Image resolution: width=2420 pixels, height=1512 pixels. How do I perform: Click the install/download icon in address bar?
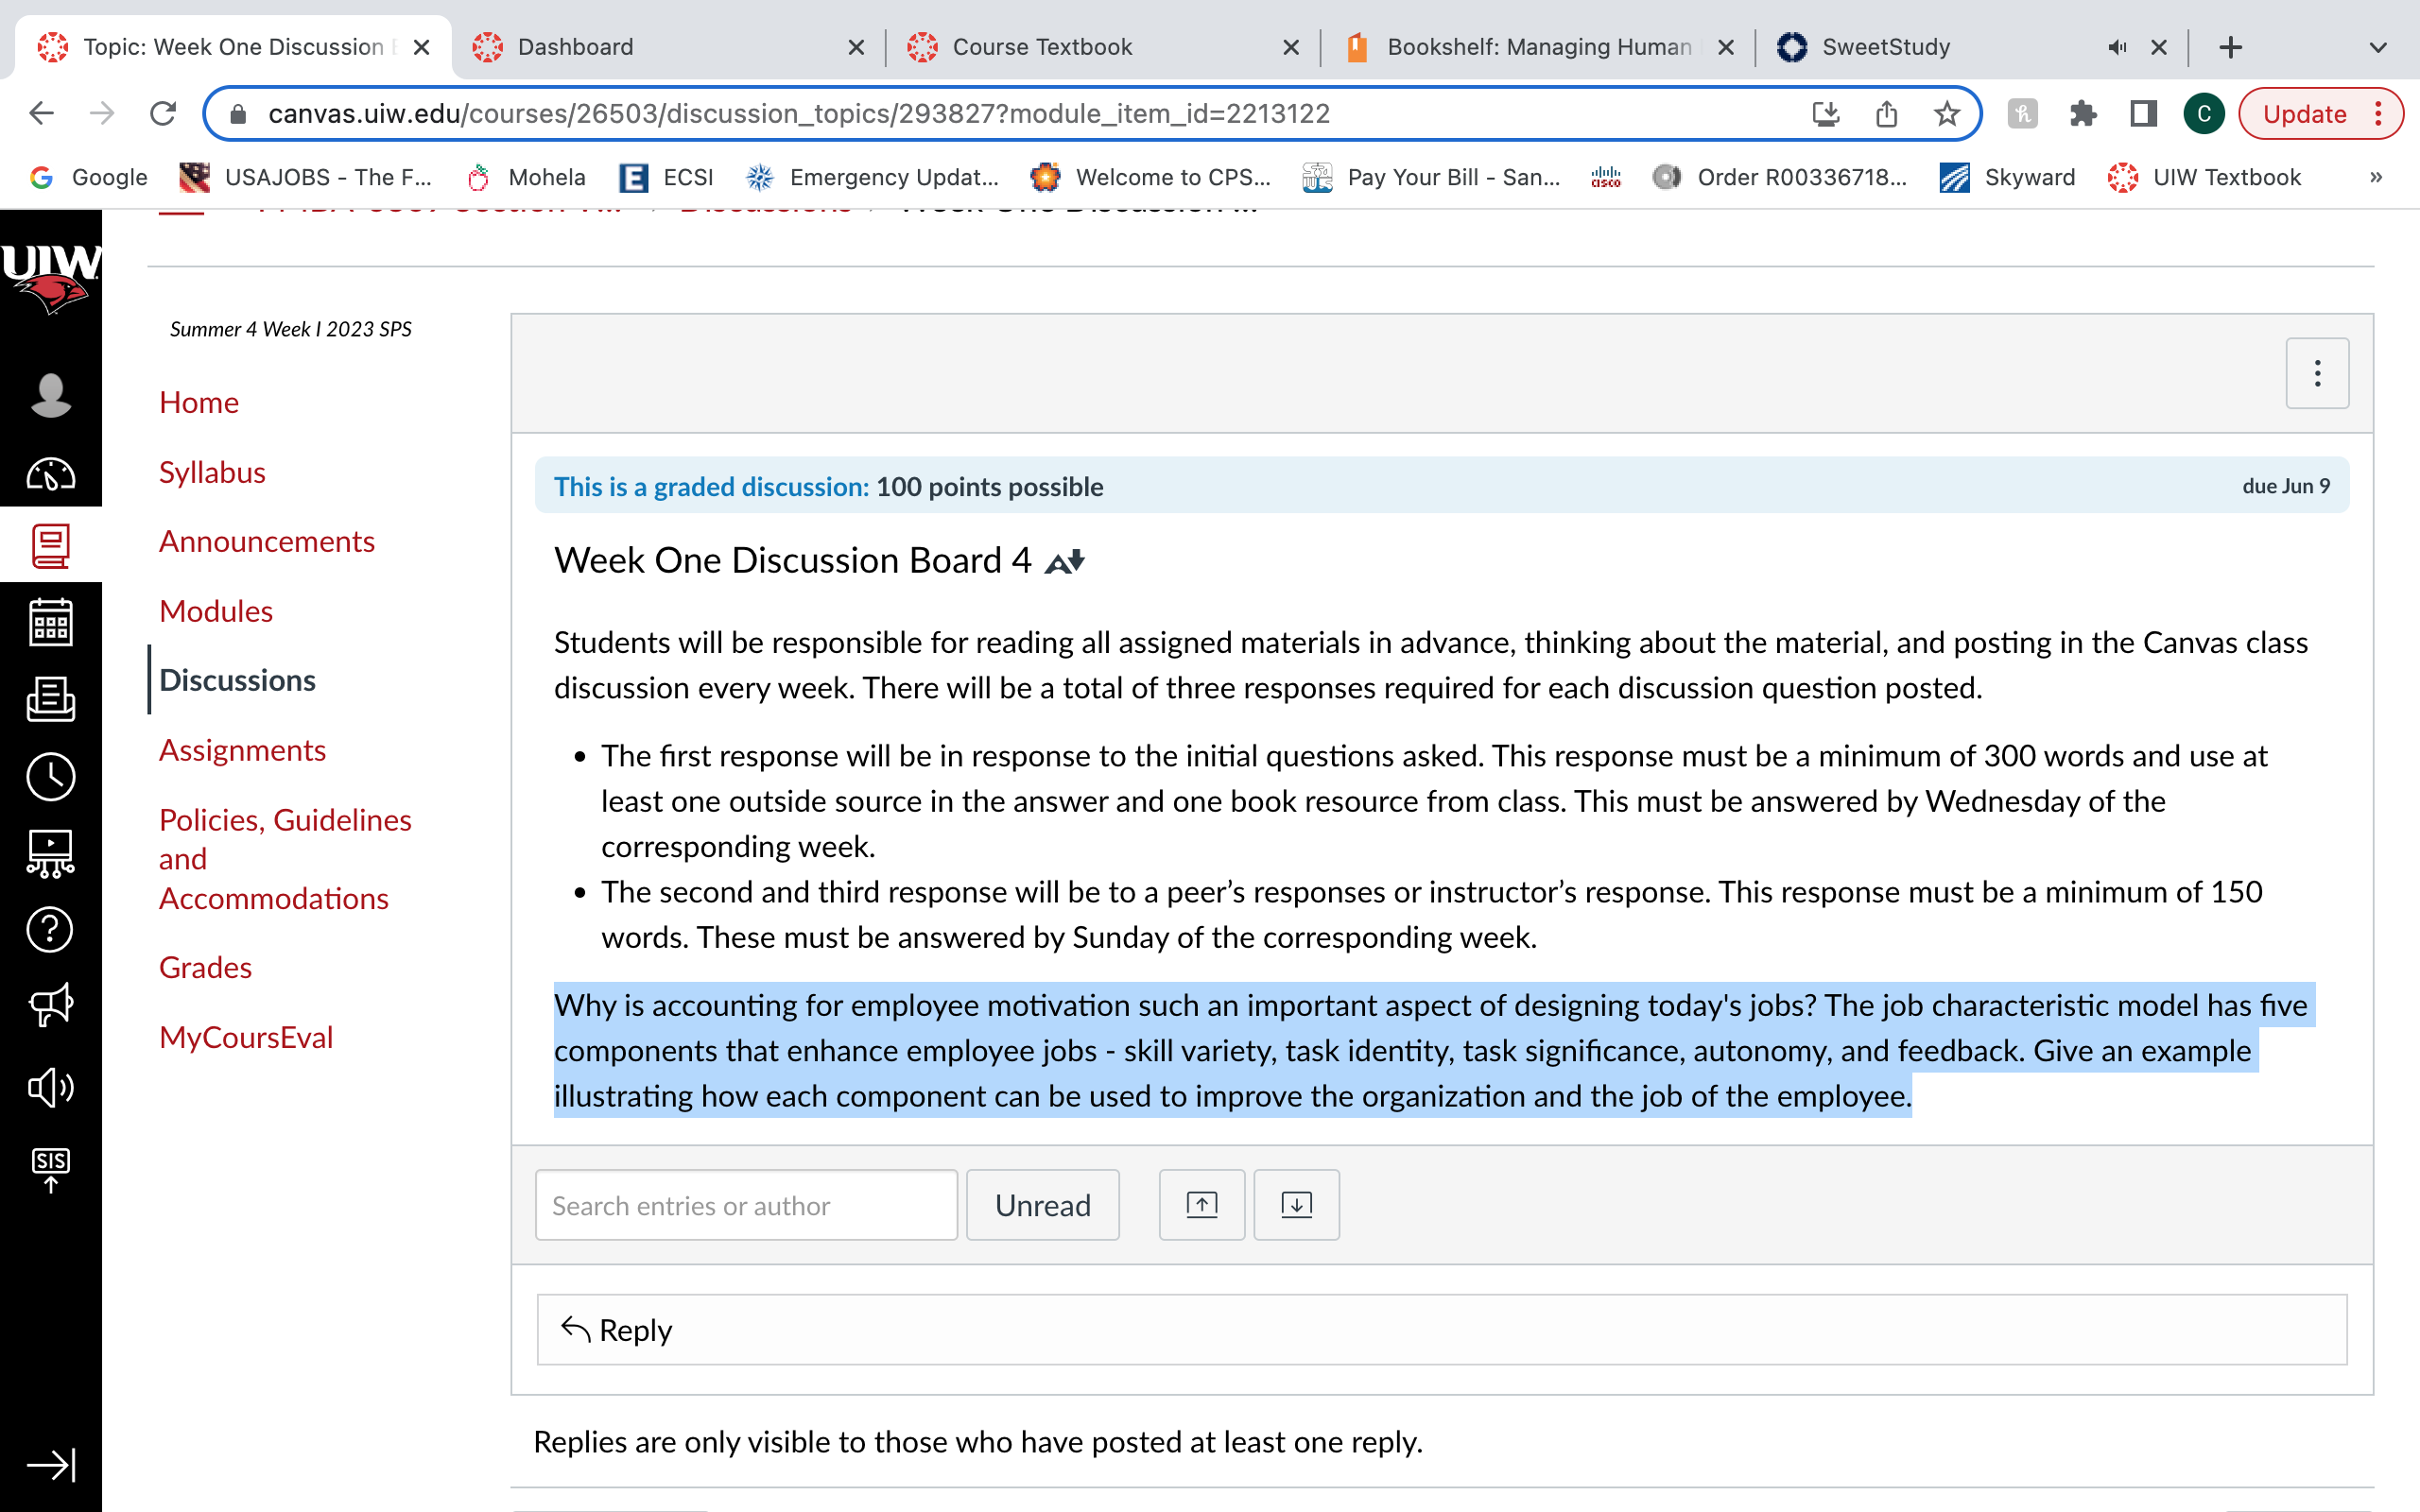1826,114
